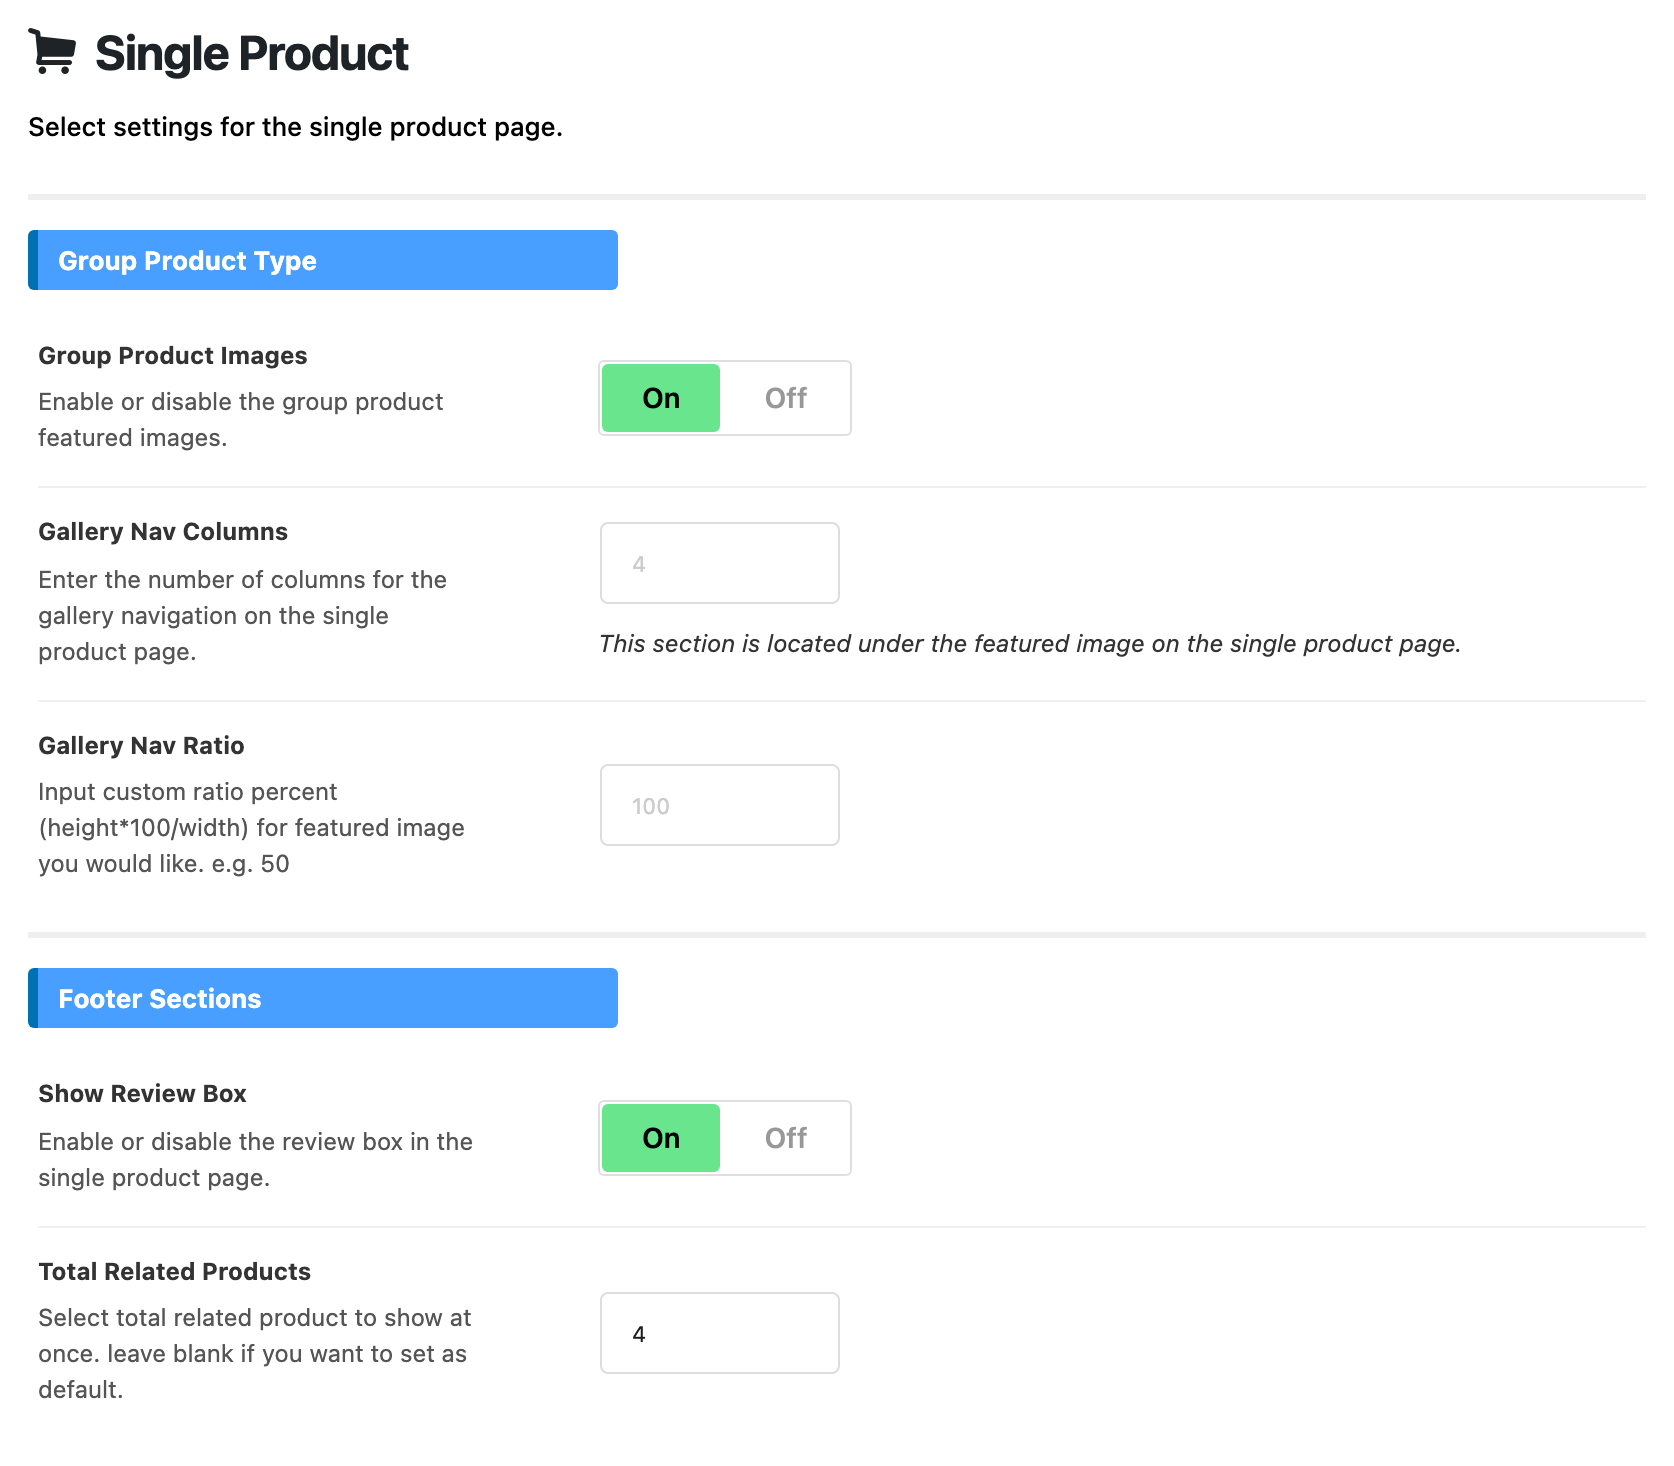Click the Group Product Images label

pos(173,356)
